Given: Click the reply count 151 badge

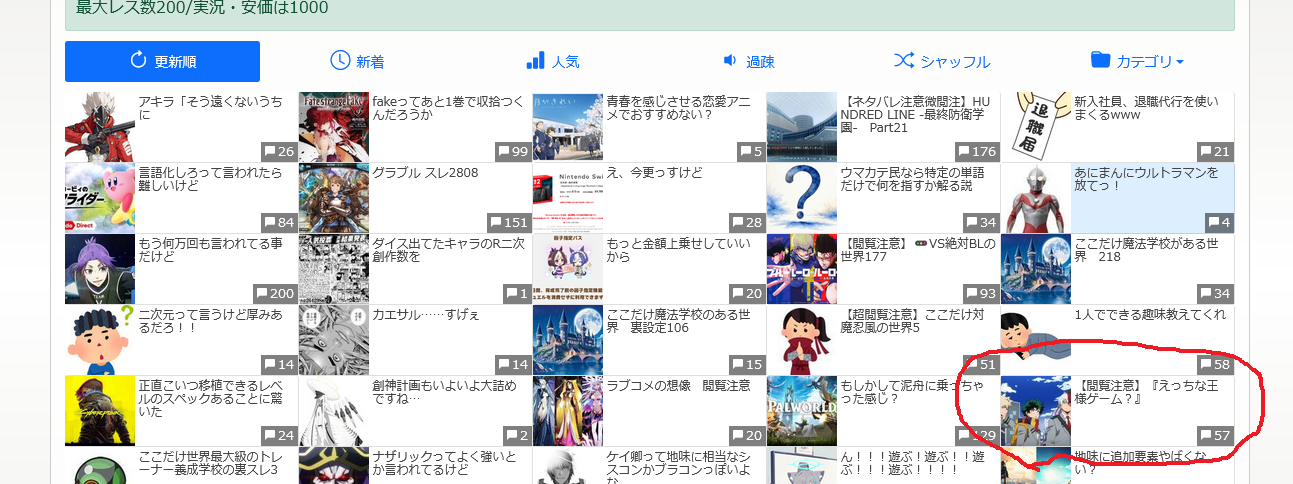Looking at the screenshot, I should point(509,222).
